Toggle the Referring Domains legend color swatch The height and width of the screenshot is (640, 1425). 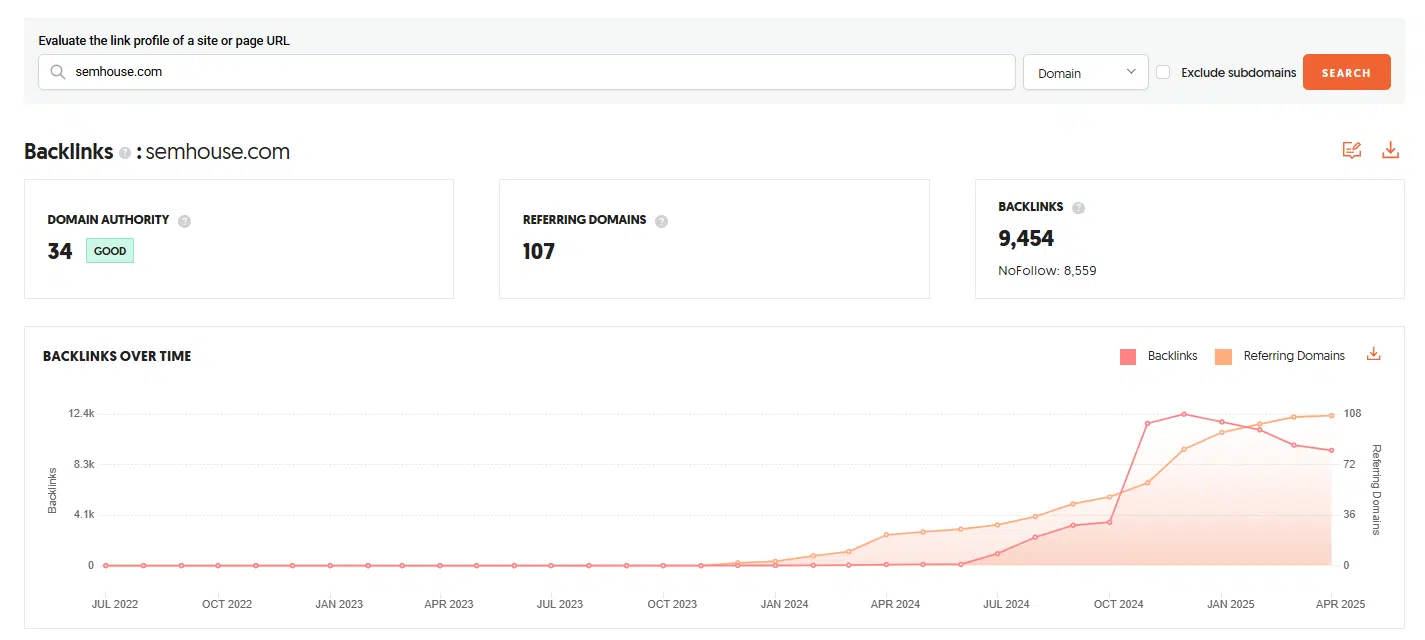click(1223, 356)
